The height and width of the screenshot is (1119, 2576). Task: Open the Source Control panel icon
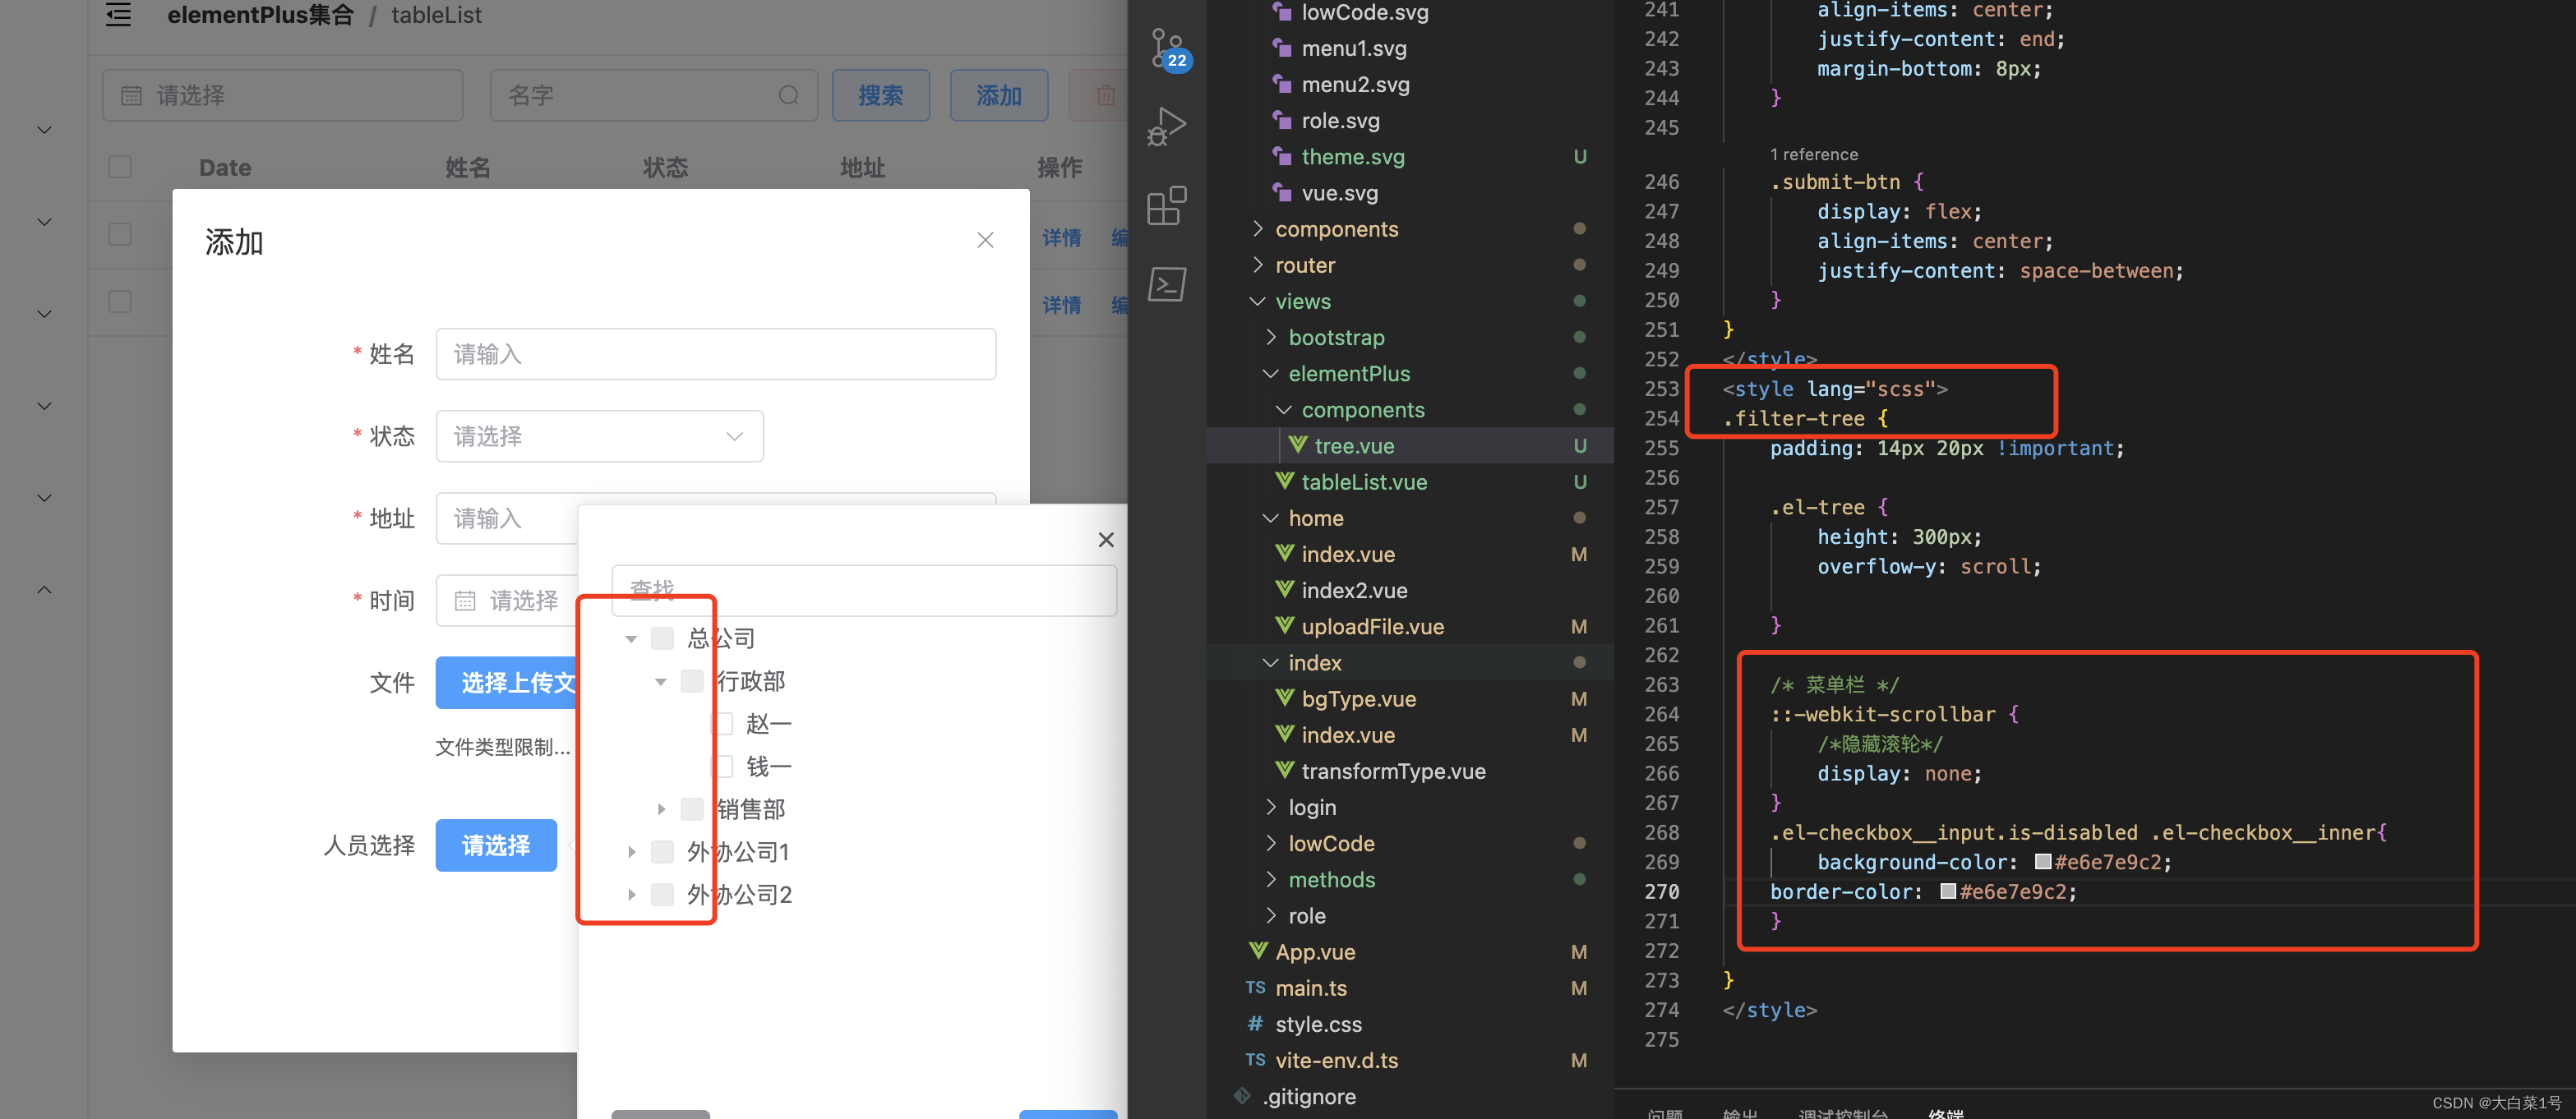click(x=1166, y=47)
